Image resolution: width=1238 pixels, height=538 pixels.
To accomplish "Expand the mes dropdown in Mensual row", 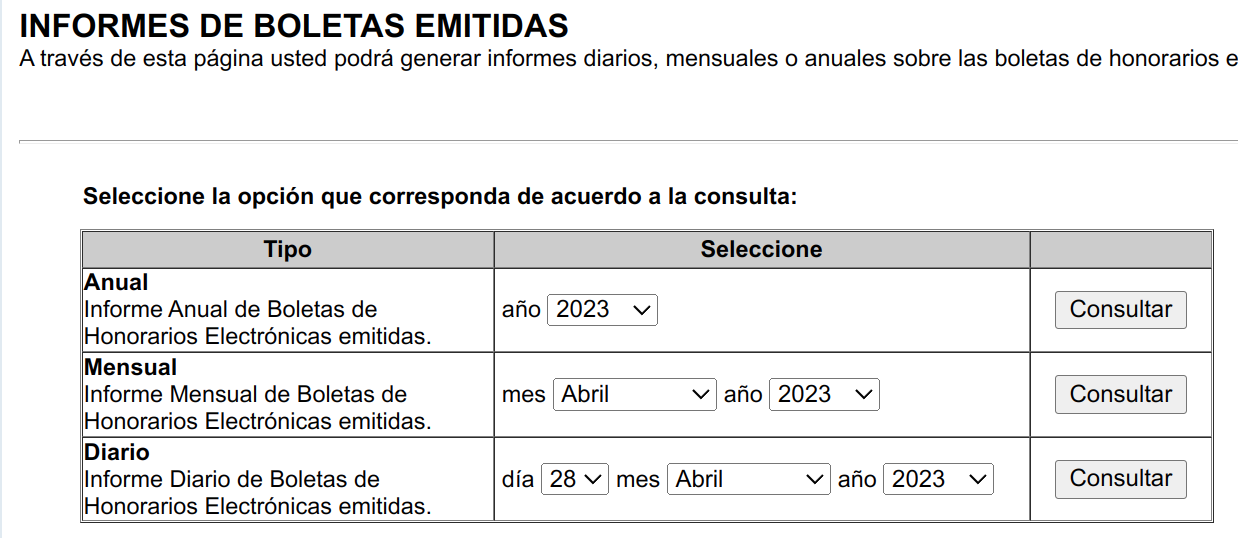I will pos(635,394).
